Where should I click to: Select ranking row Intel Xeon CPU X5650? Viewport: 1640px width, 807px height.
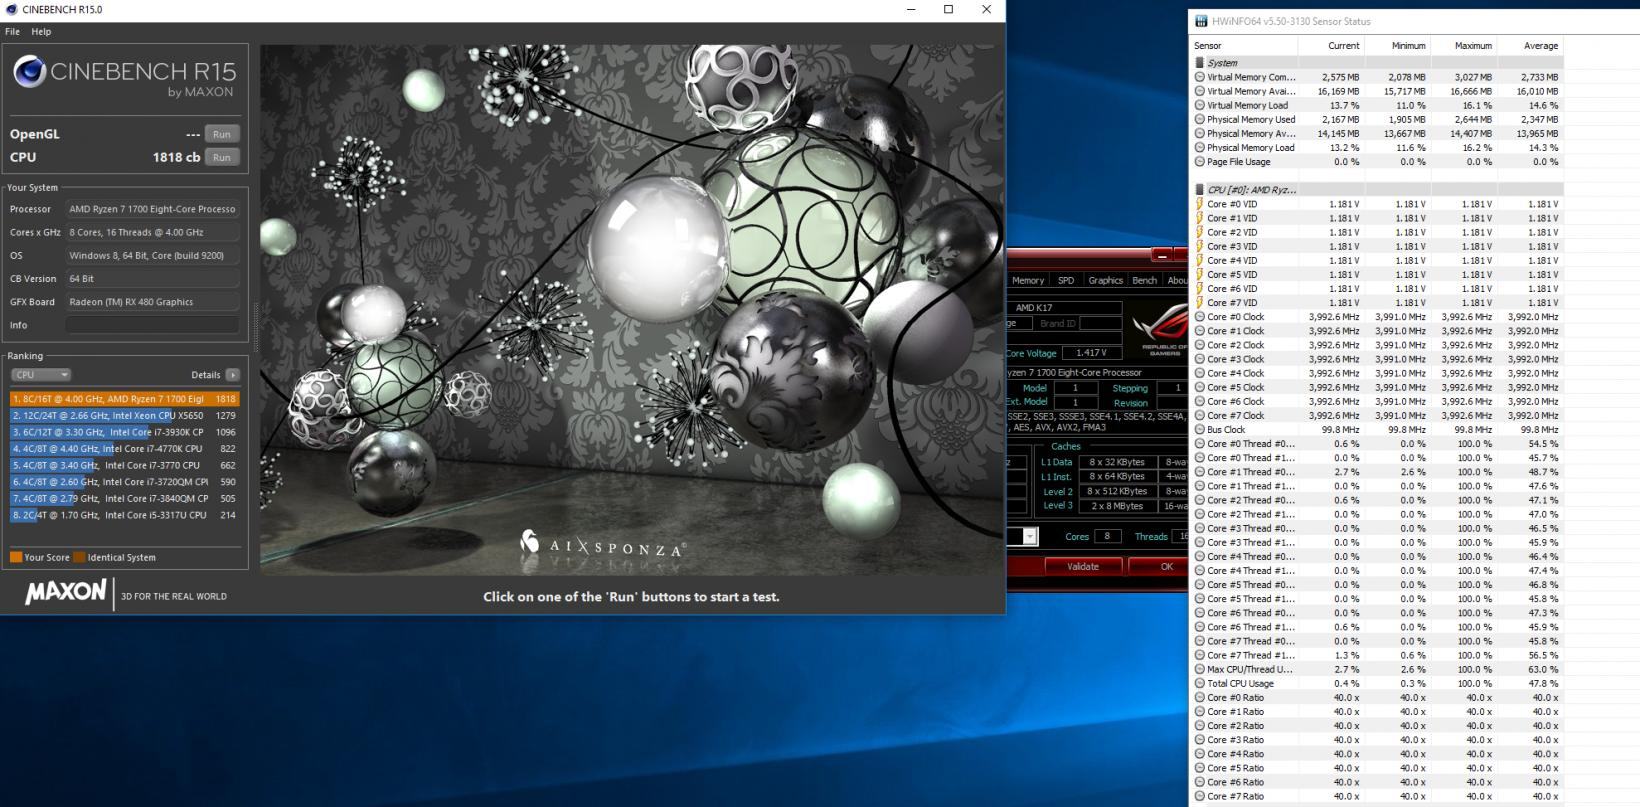125,415
